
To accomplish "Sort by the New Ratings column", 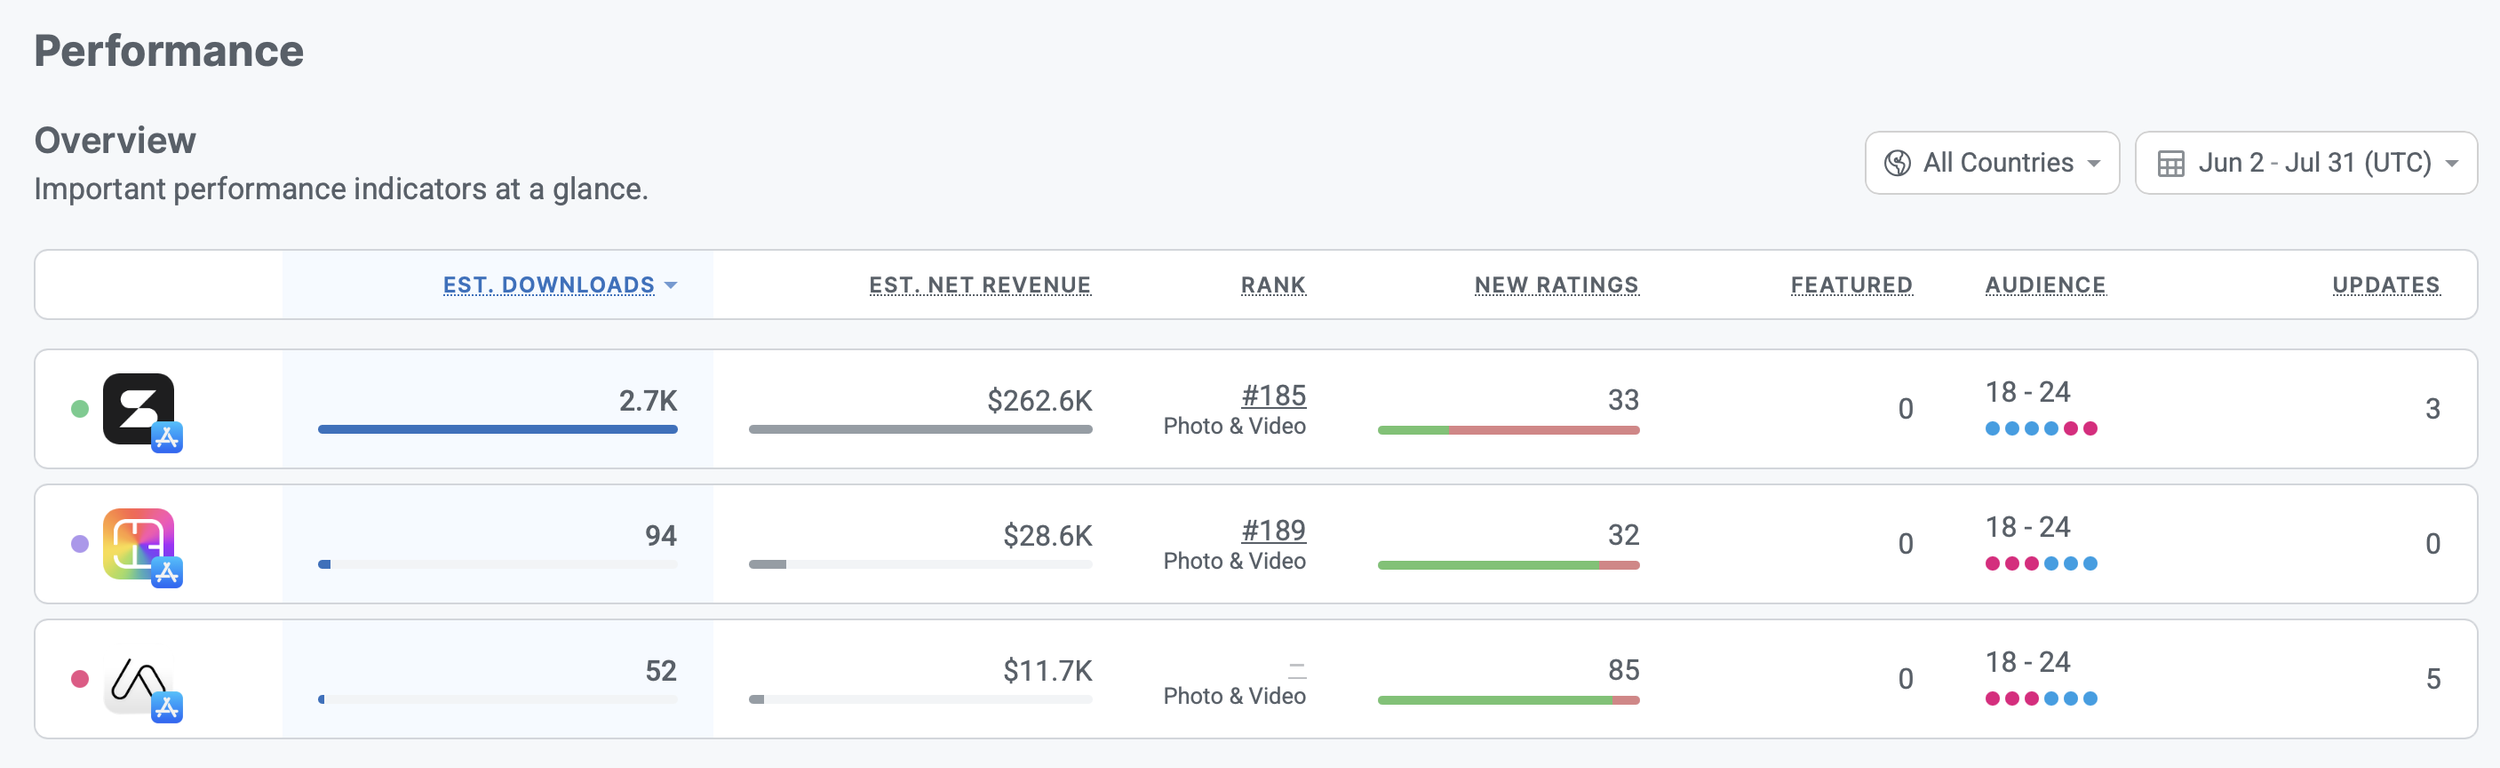I will (1556, 285).
